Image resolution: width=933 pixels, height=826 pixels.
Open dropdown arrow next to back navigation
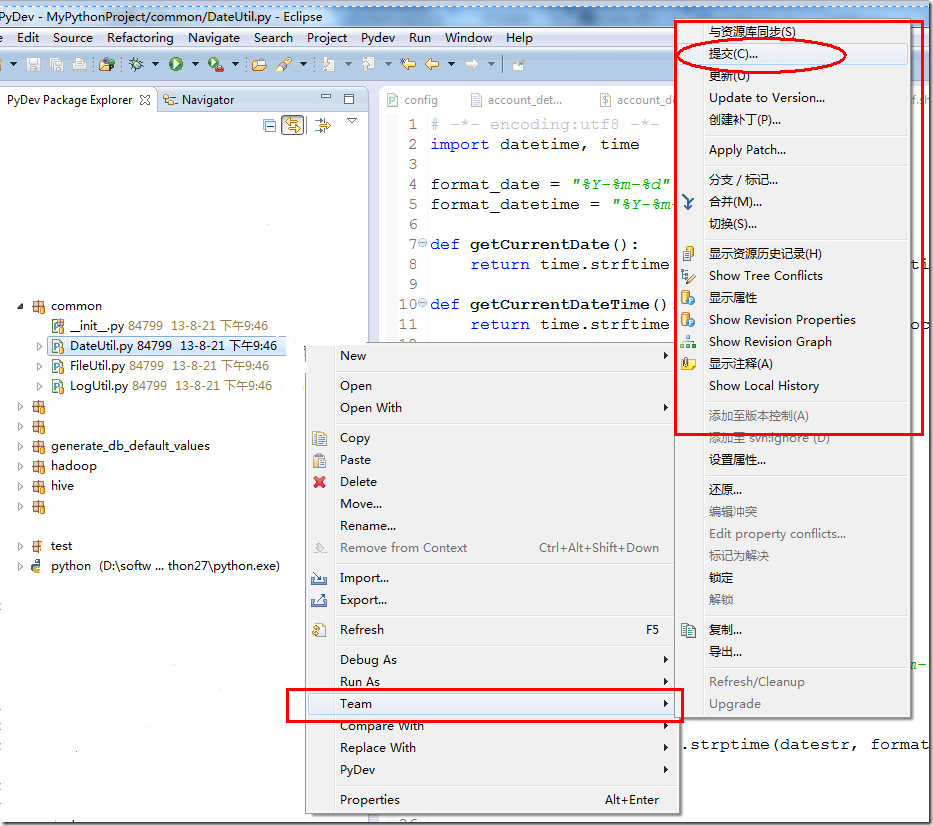(452, 64)
